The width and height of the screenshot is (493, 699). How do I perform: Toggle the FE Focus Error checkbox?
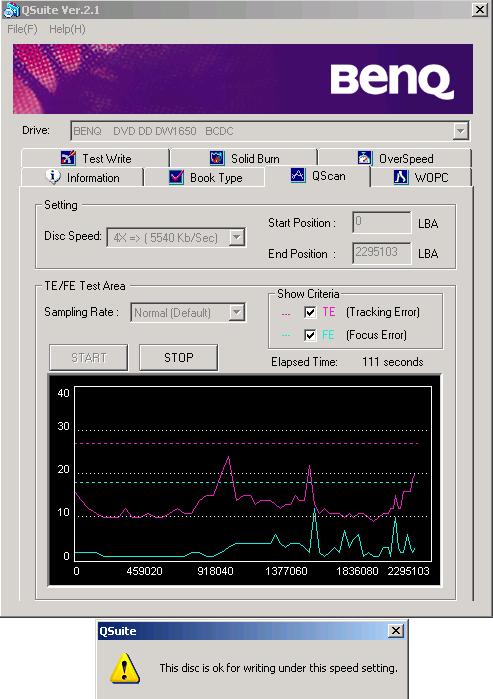tap(310, 335)
